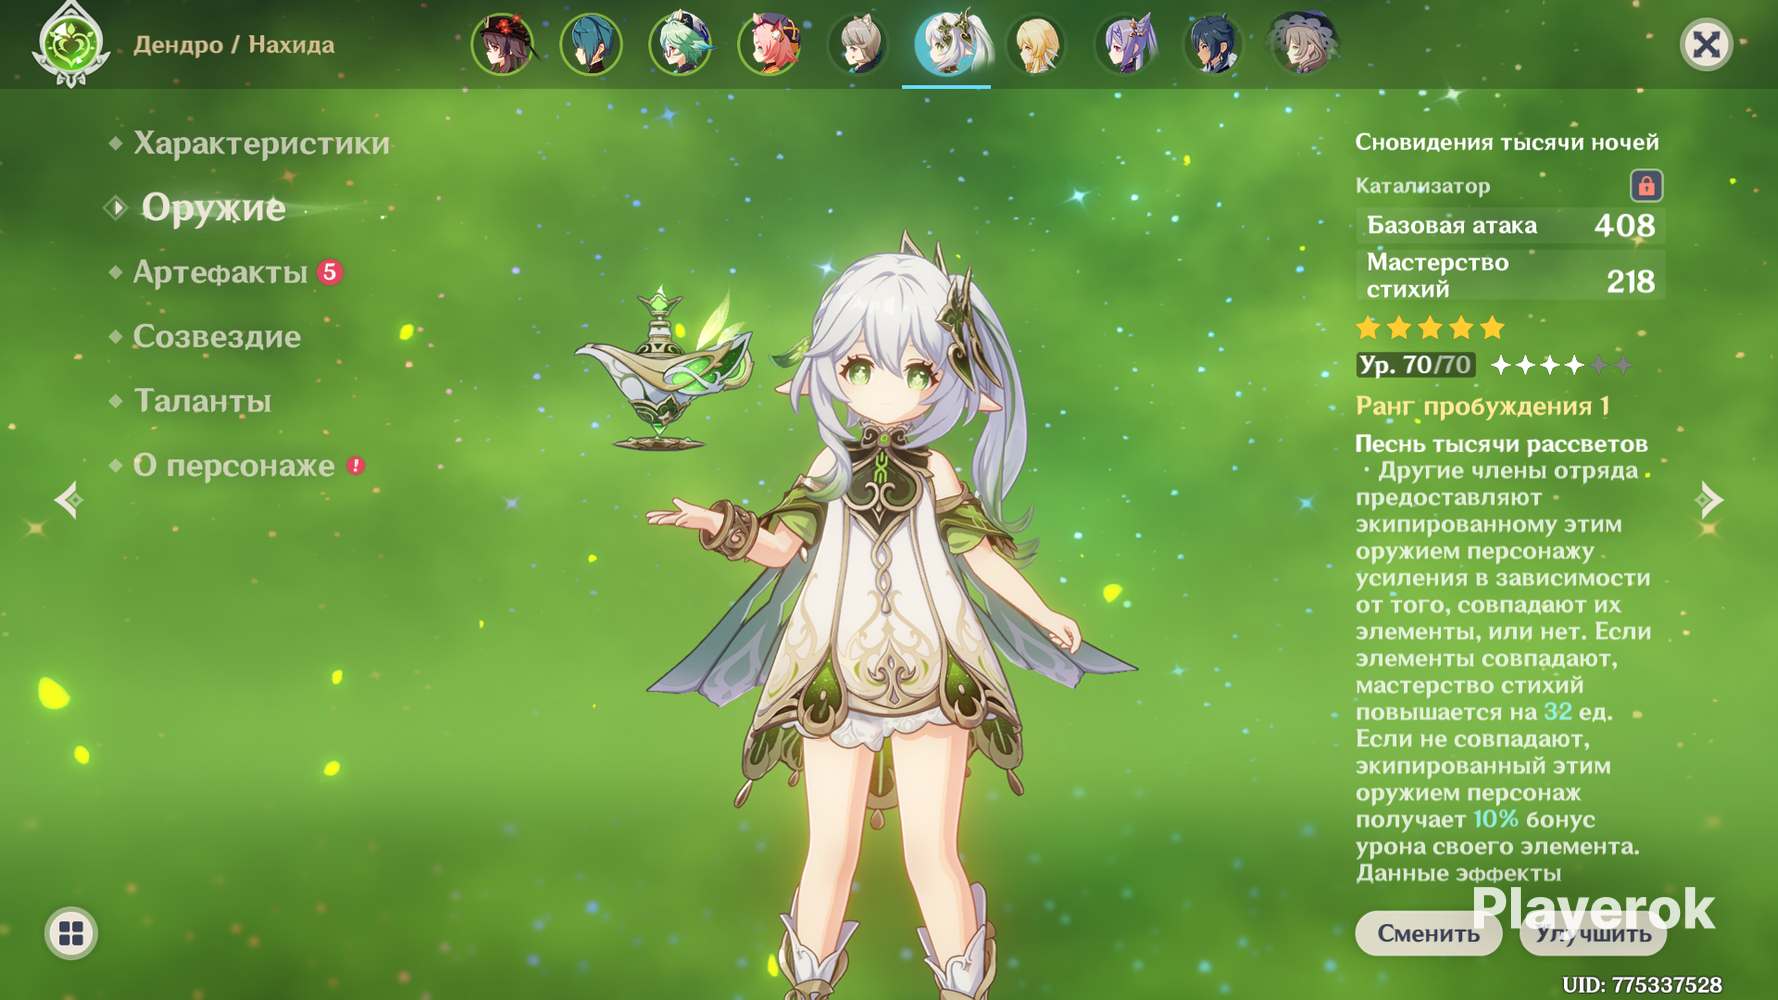This screenshot has width=1778, height=1000.
Task: Open the Оружие section
Action: (213, 207)
